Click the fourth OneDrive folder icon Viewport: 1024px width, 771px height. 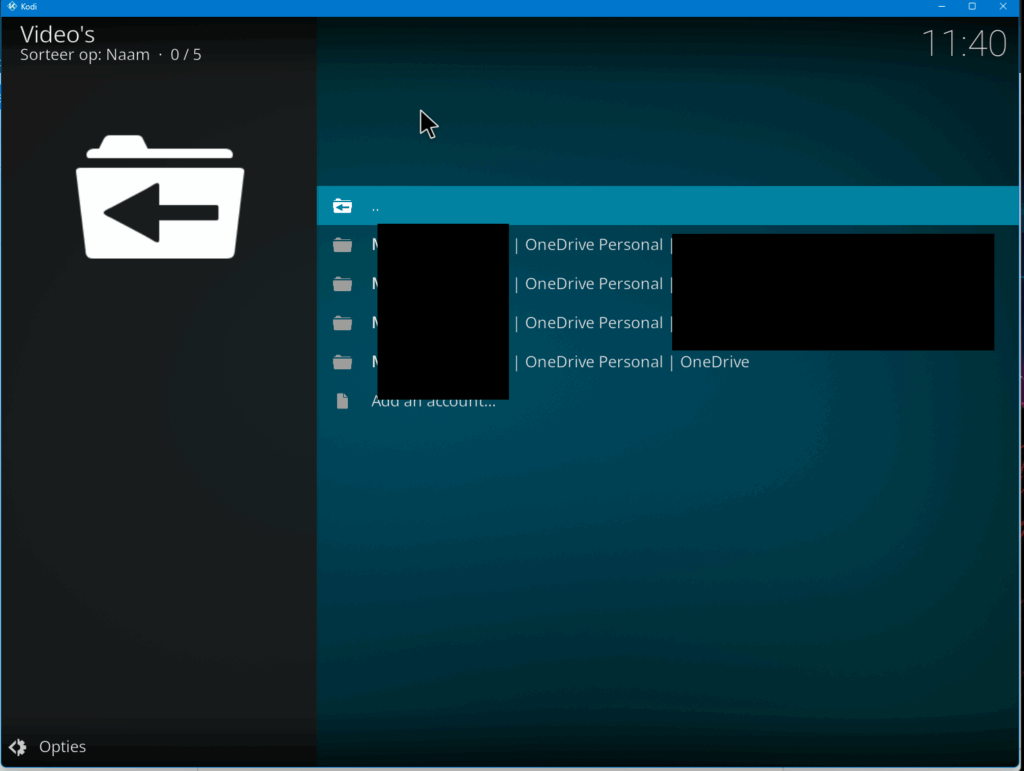click(343, 362)
